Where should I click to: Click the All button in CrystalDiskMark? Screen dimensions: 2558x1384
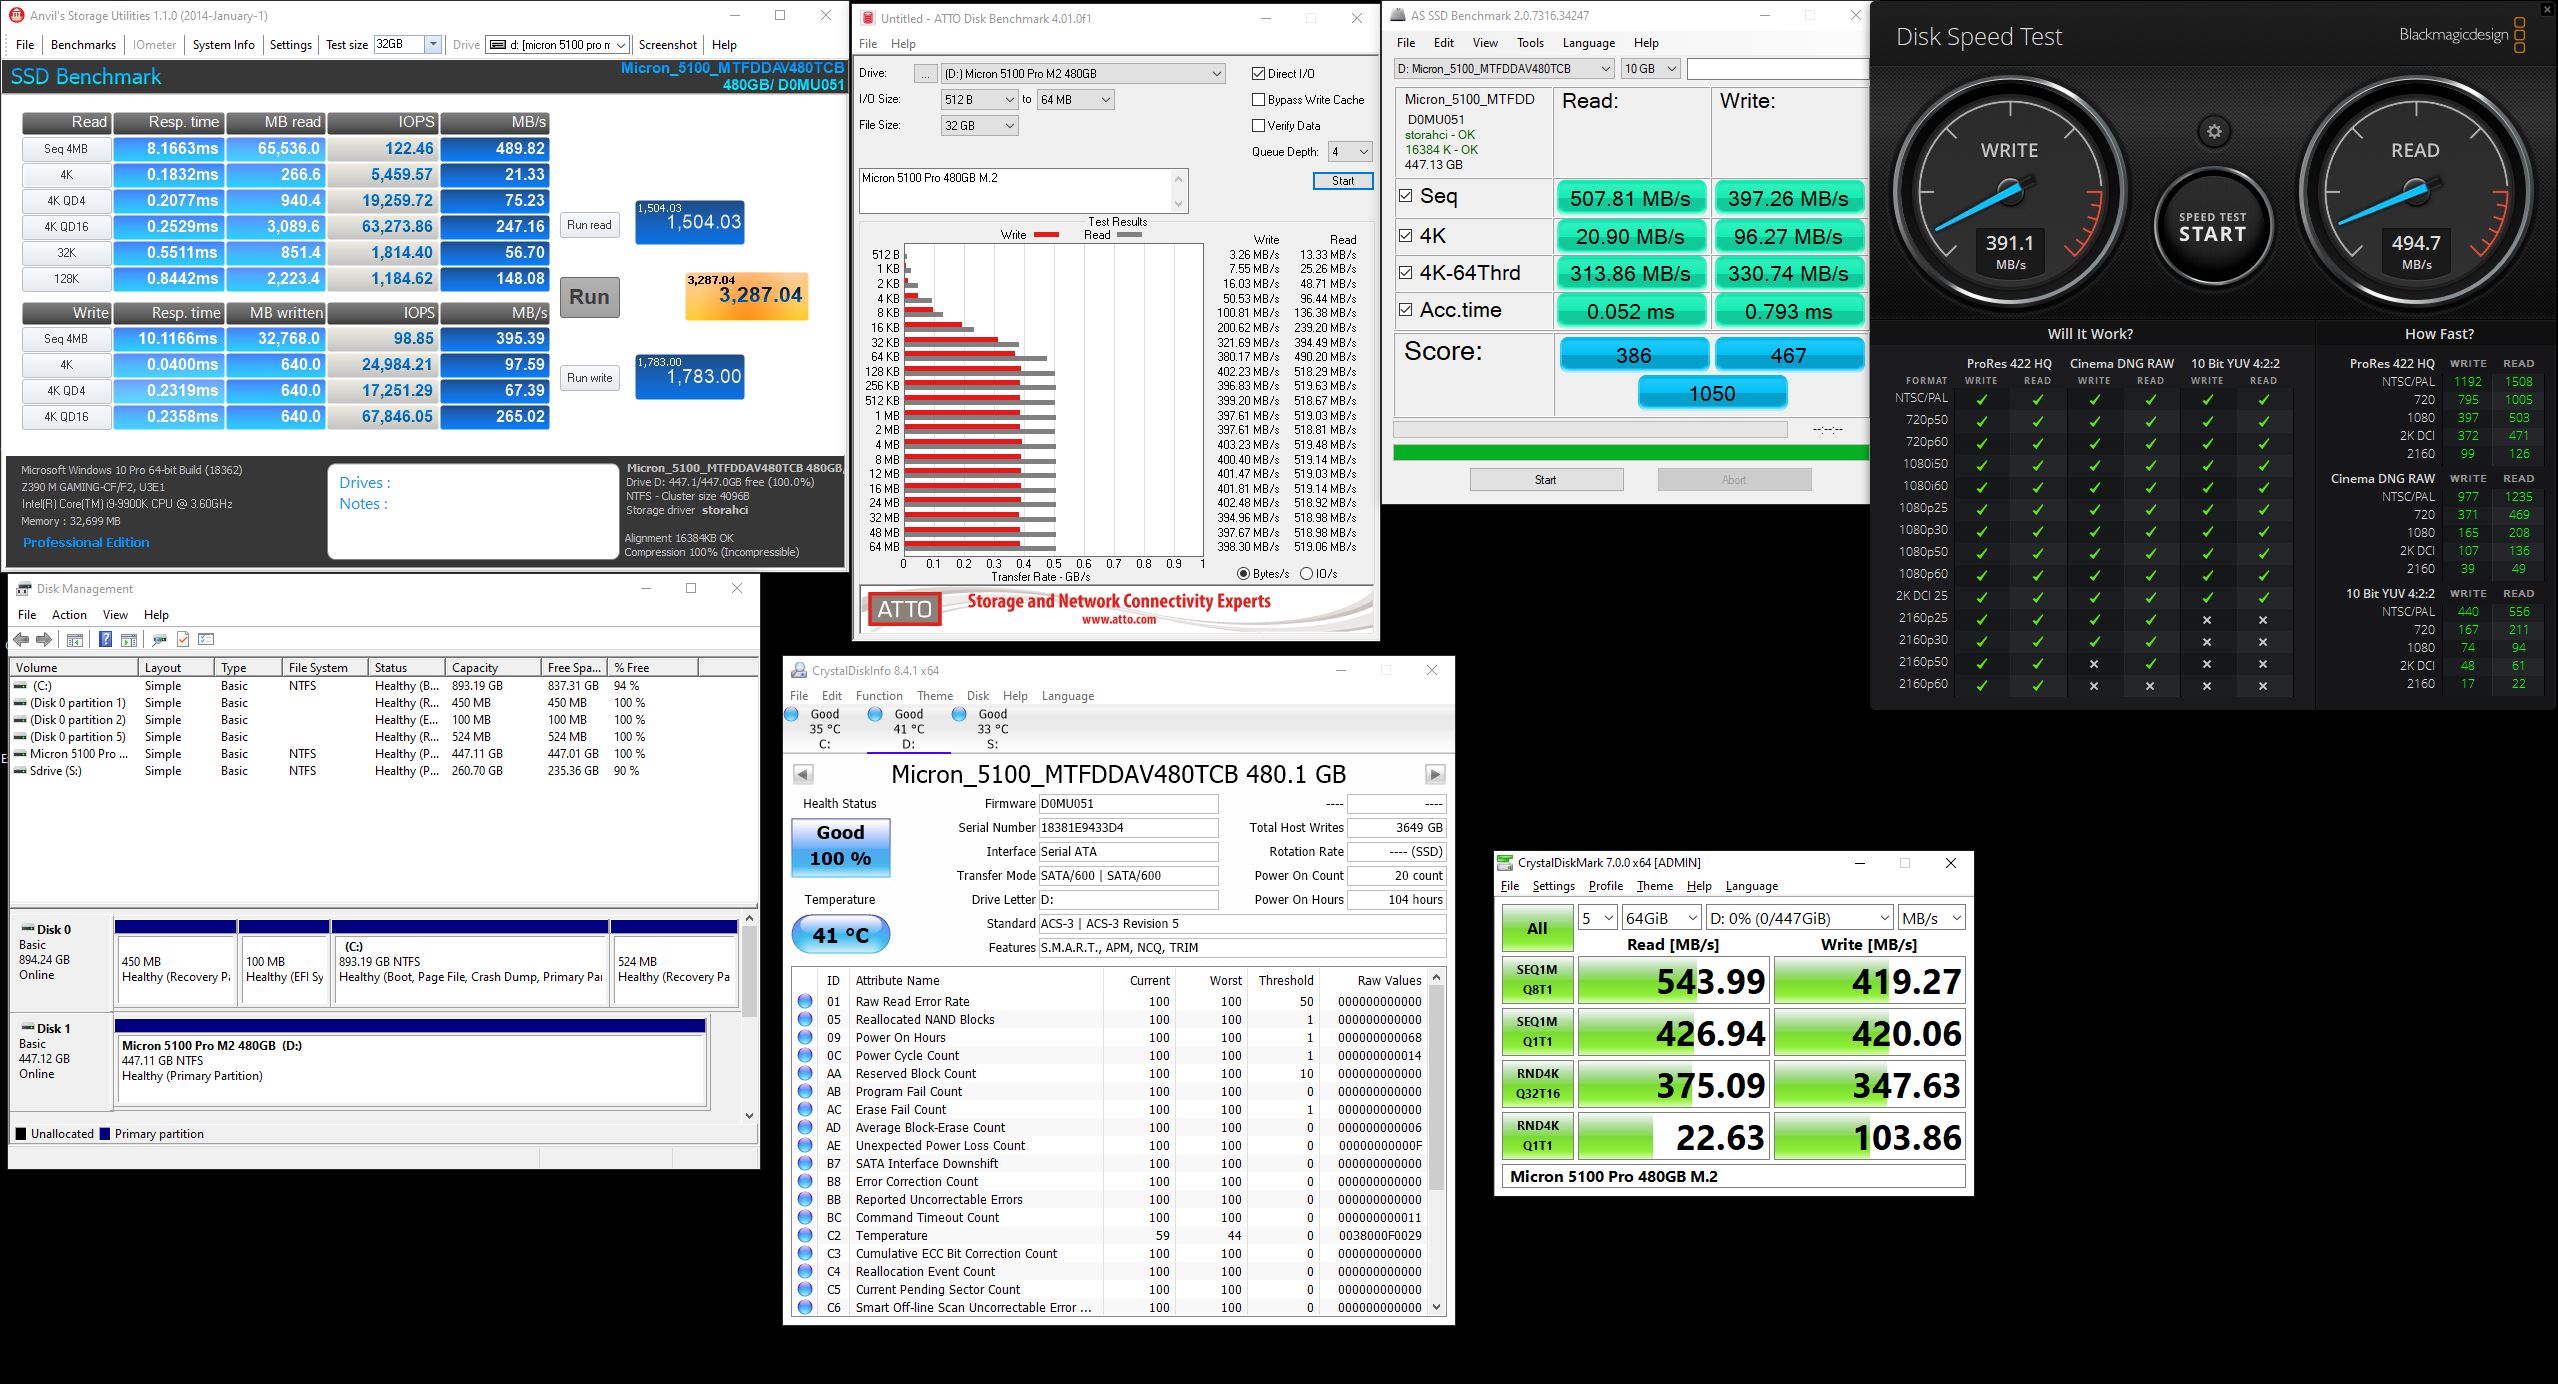tap(1537, 928)
